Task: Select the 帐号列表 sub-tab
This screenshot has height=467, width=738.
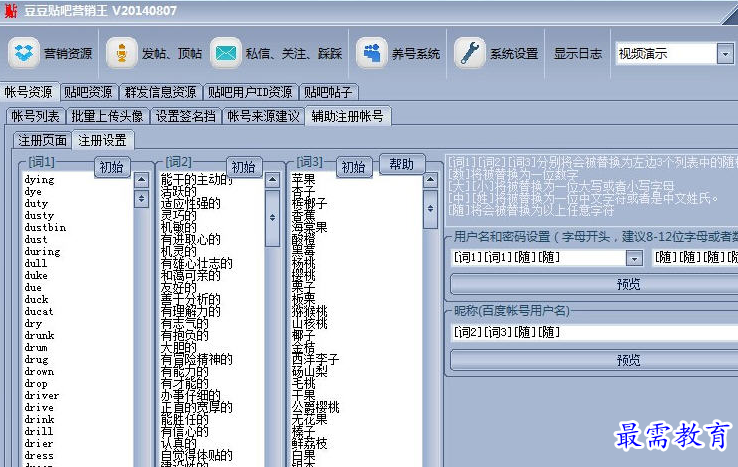Action: click(36, 116)
